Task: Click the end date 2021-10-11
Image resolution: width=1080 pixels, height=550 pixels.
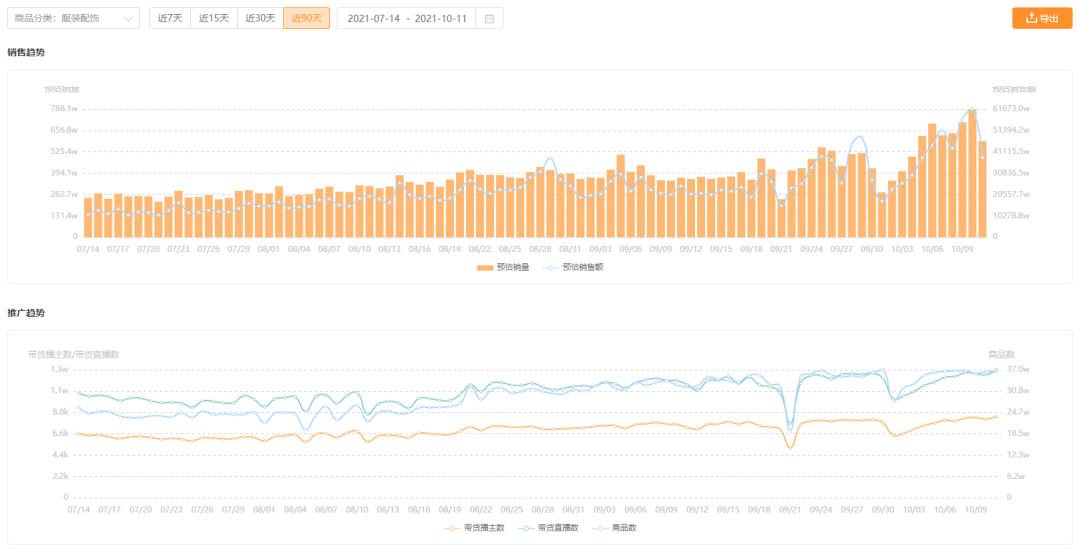Action: [x=441, y=19]
